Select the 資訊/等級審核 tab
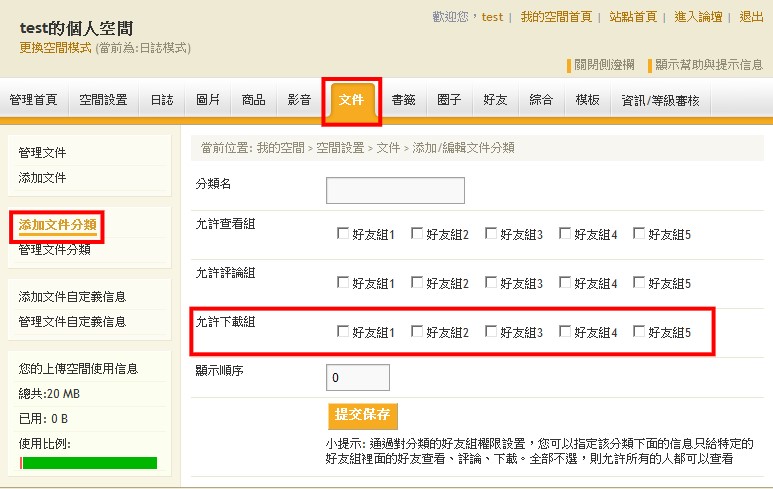Image resolution: width=773 pixels, height=489 pixels. tap(660, 100)
